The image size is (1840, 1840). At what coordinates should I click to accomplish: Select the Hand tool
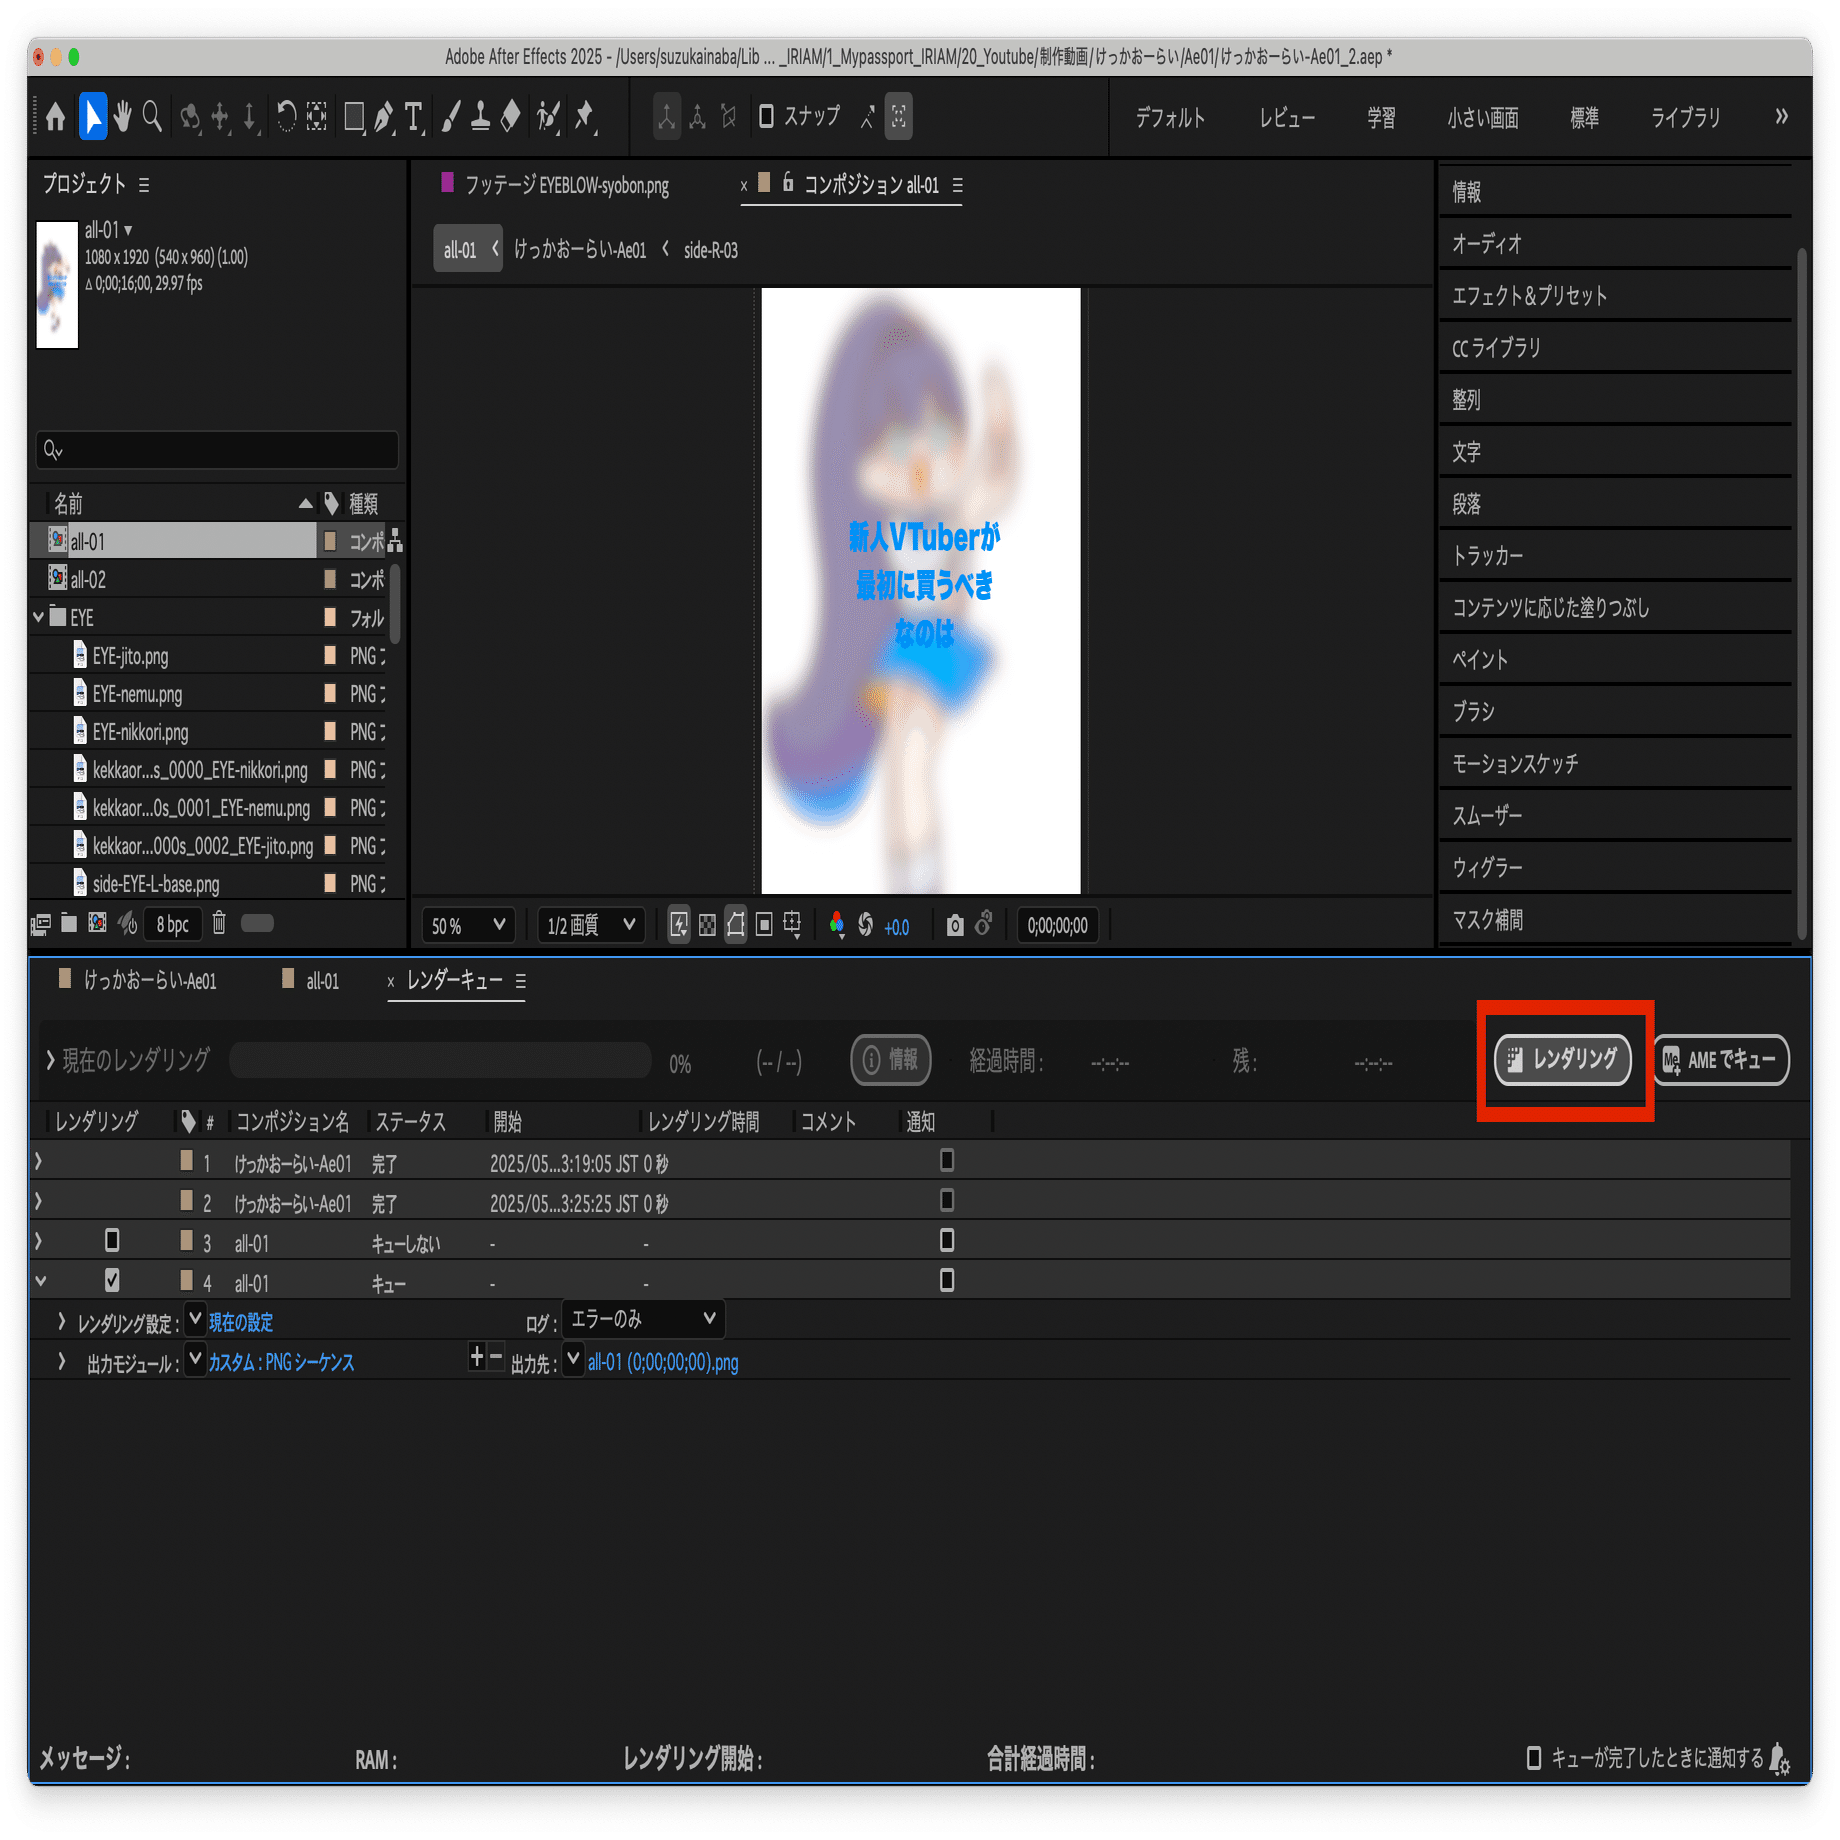(x=123, y=117)
